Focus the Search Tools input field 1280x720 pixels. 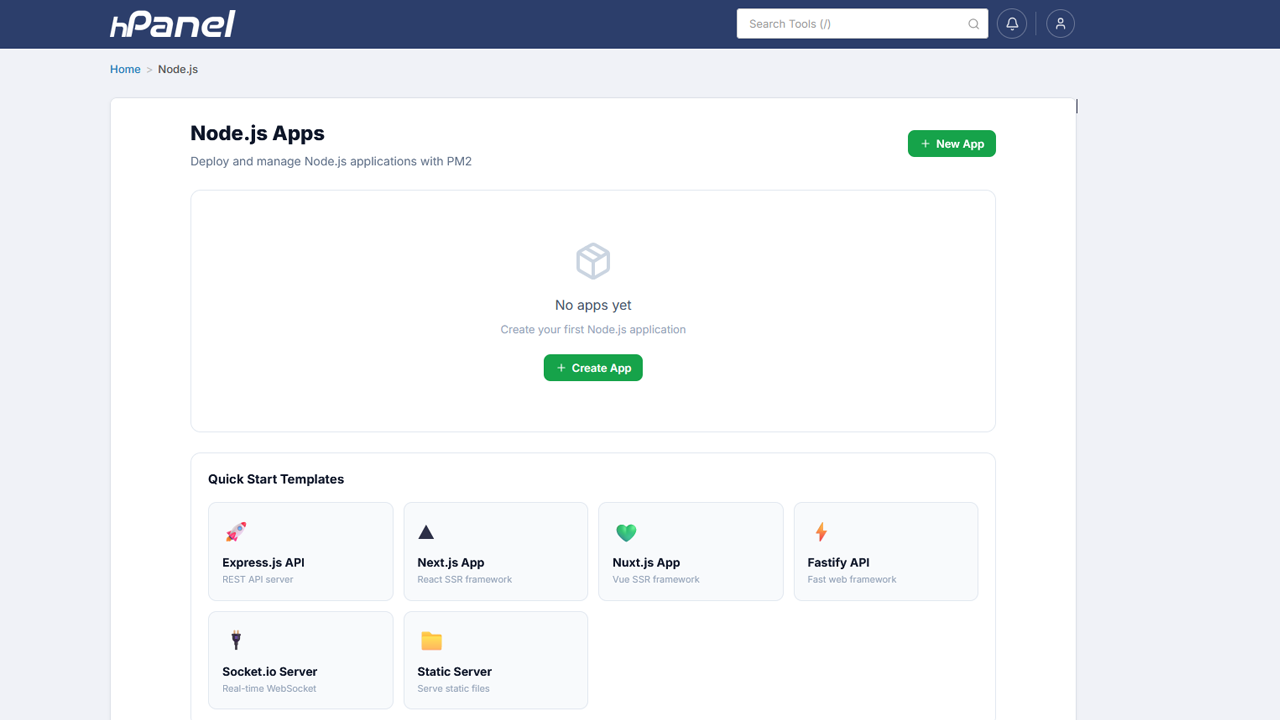click(x=862, y=24)
